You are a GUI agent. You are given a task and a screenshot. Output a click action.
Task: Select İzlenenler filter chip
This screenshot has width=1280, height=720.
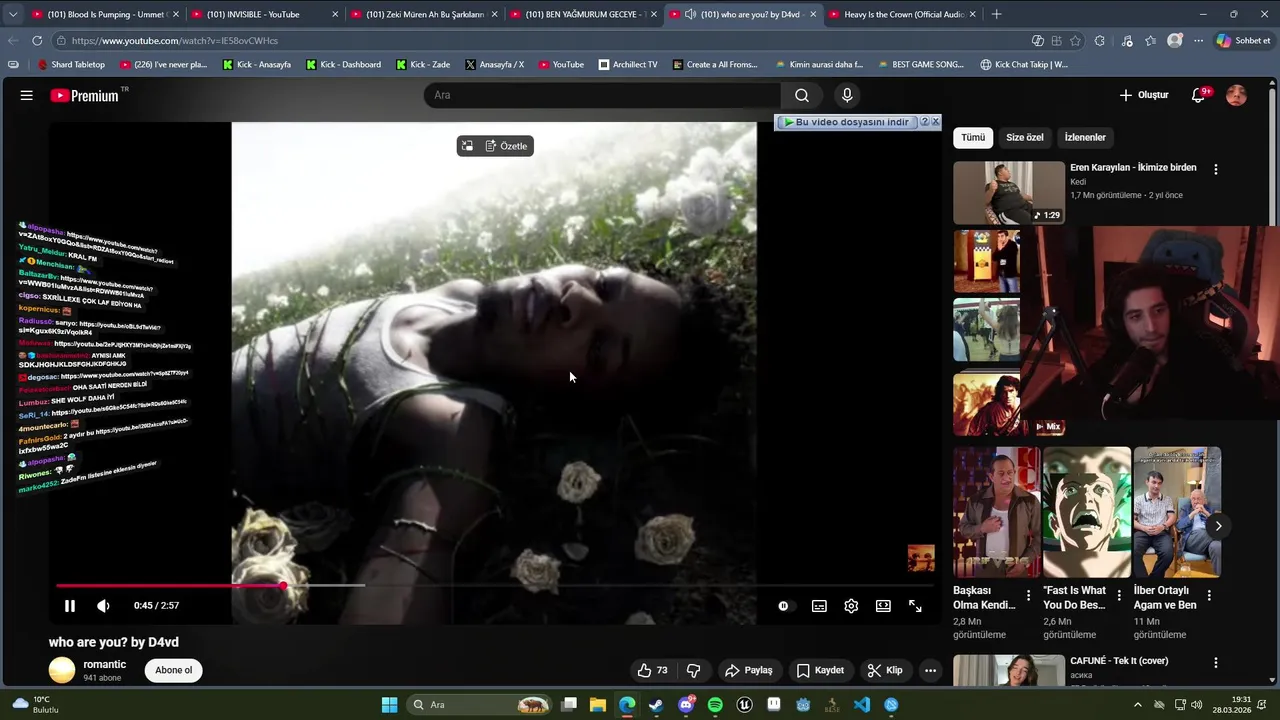click(x=1085, y=137)
